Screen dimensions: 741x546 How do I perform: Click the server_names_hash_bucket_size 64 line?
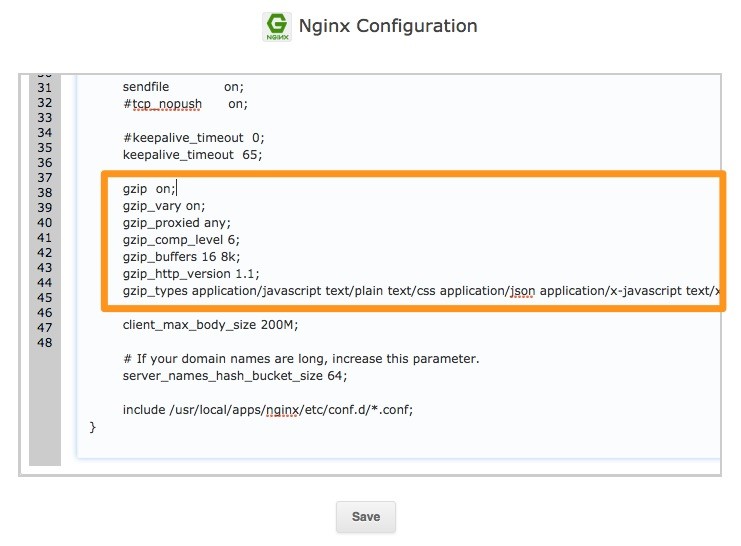(x=235, y=376)
